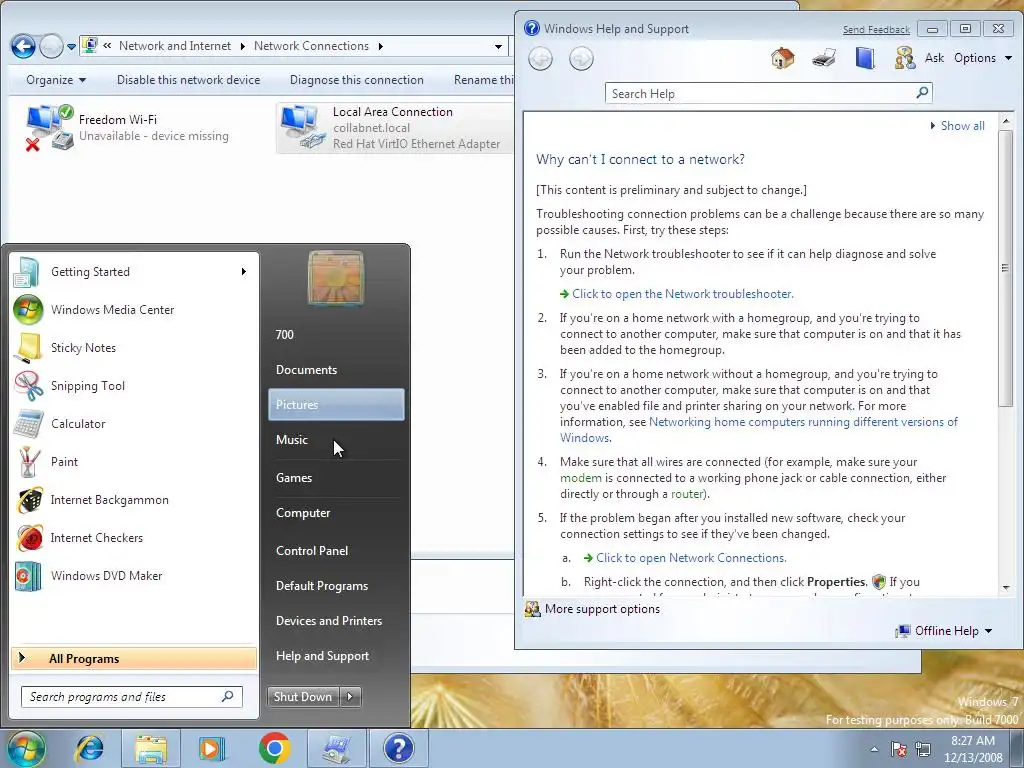Click the taskbar clock
Viewport: 1024px width, 768px height.
973,749
